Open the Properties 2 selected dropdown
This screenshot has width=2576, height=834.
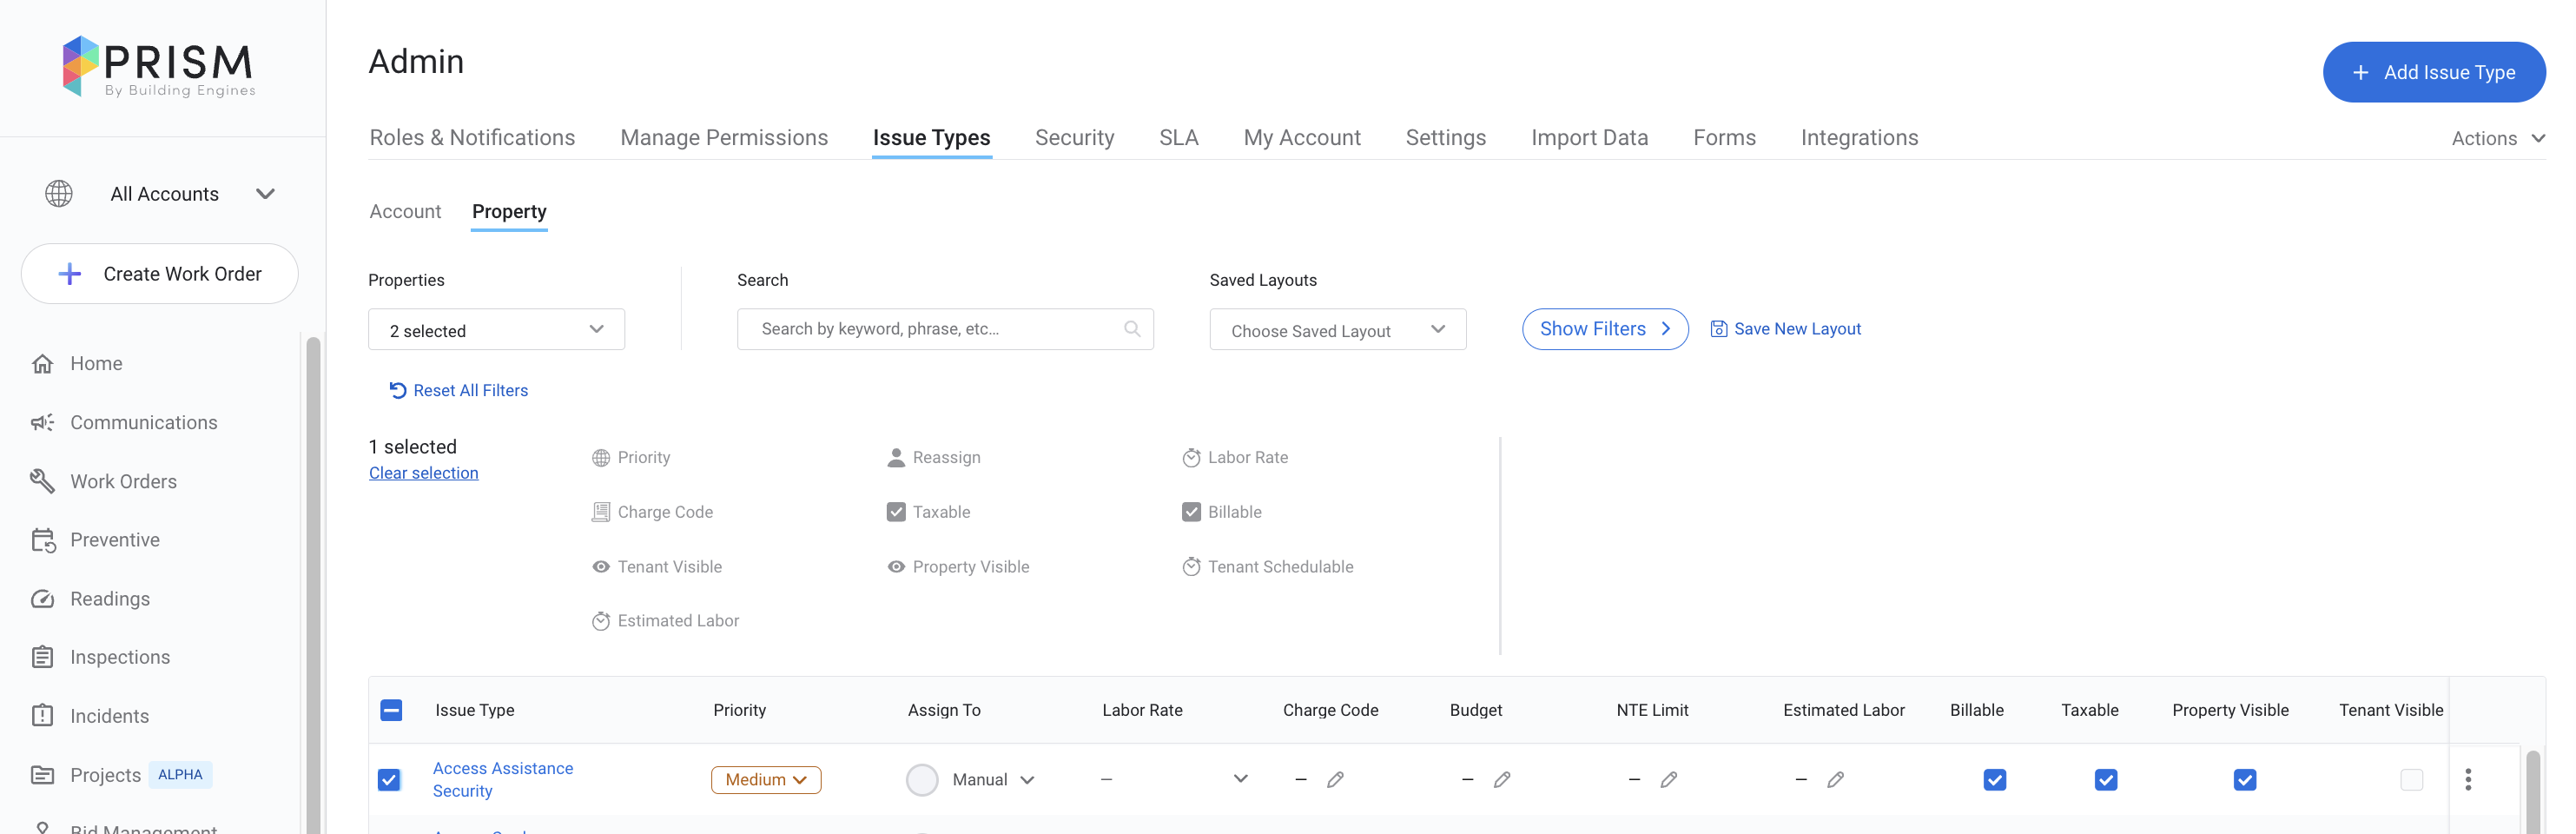(496, 330)
